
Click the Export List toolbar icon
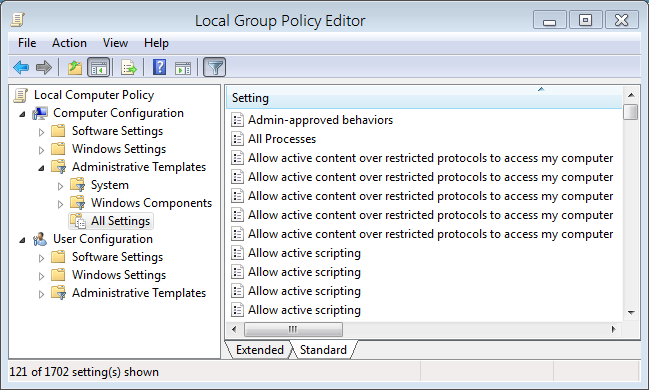click(x=128, y=67)
